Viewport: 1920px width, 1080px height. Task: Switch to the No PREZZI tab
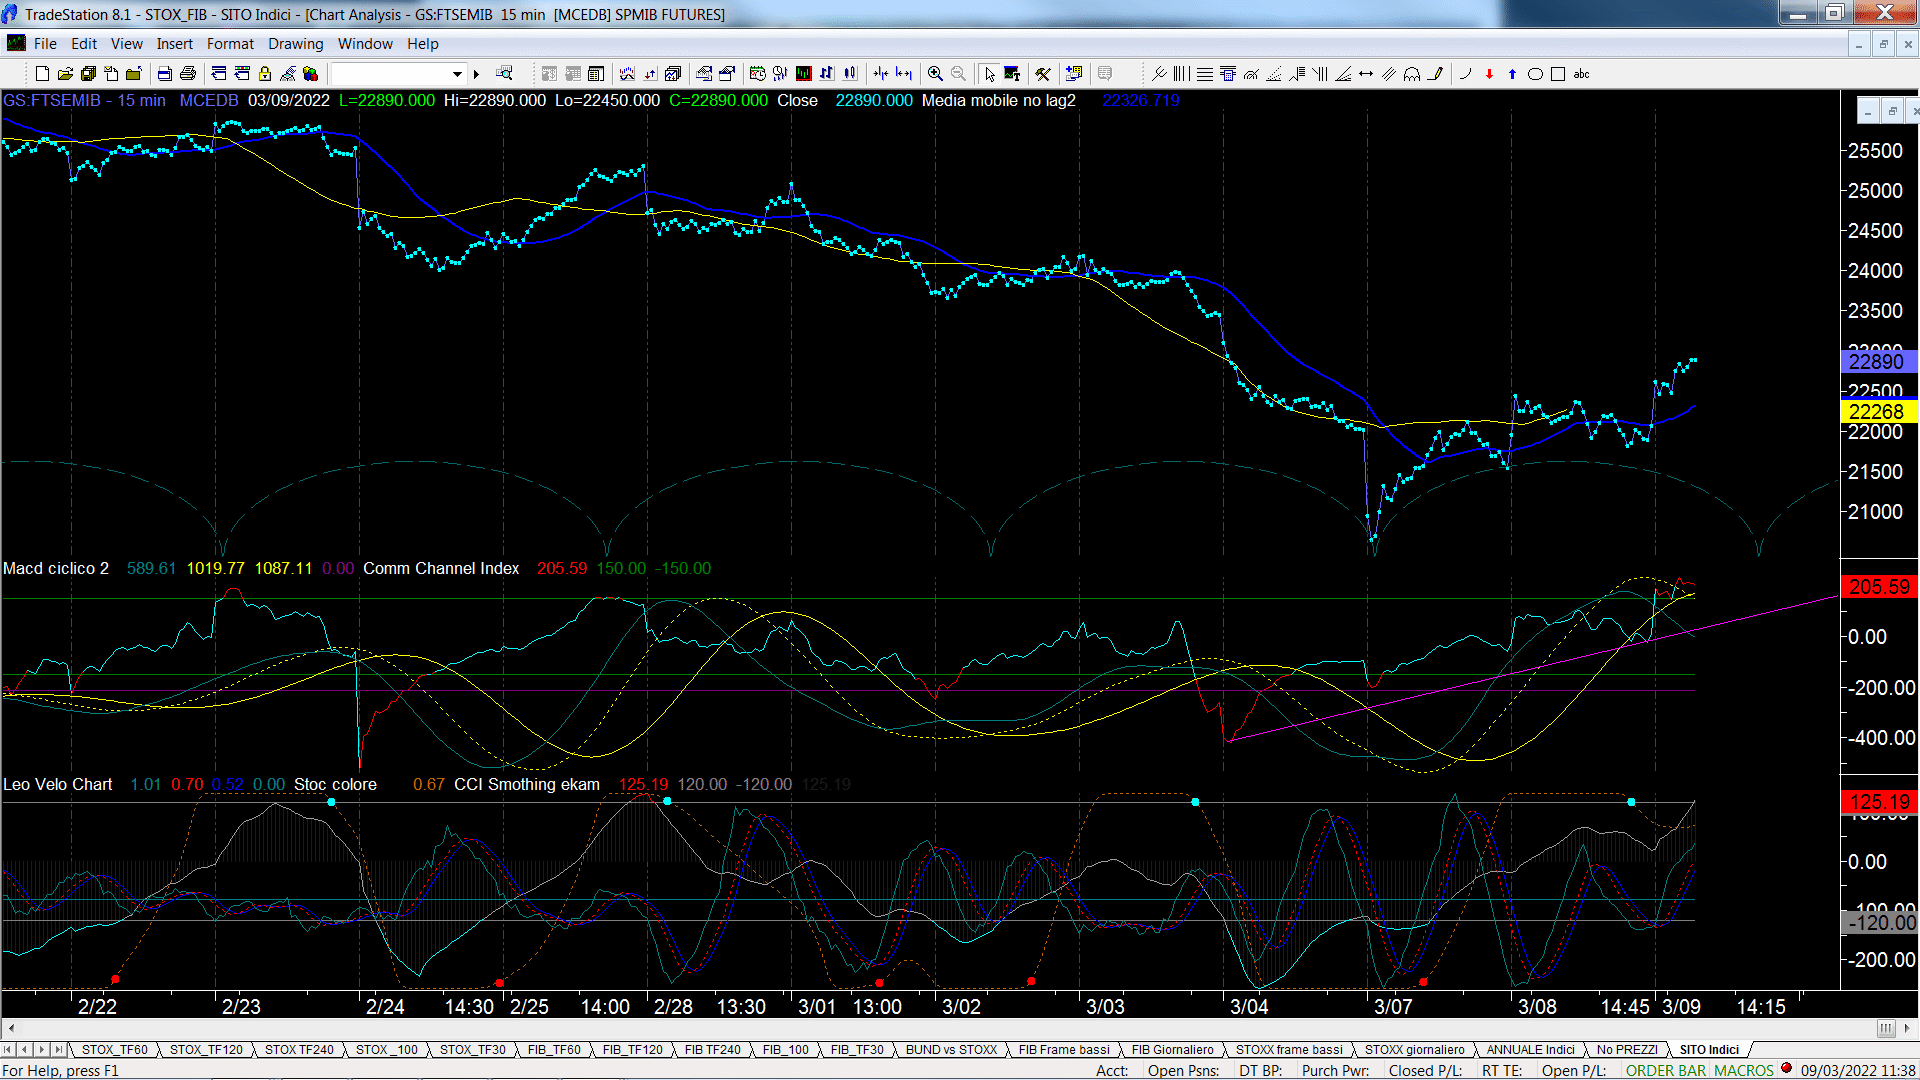point(1627,1049)
